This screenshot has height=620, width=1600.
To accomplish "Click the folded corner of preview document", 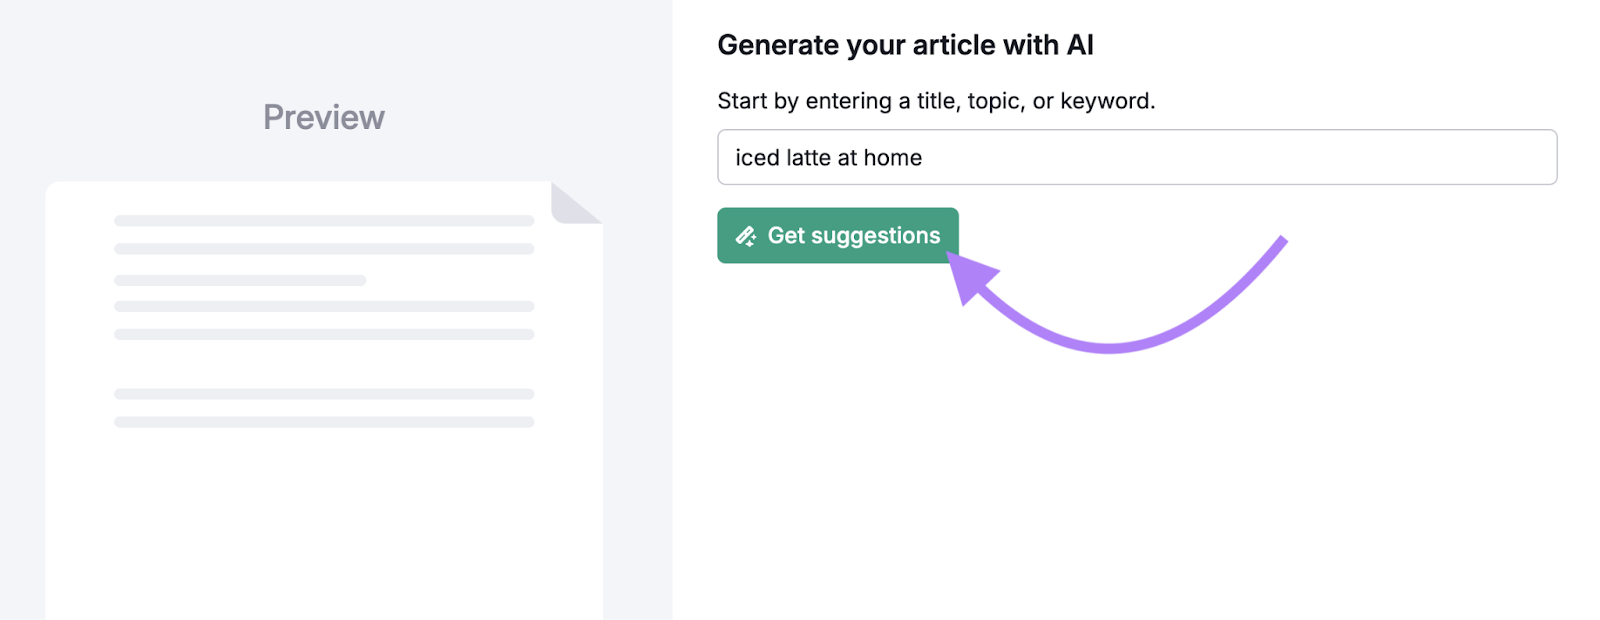I will tap(572, 204).
